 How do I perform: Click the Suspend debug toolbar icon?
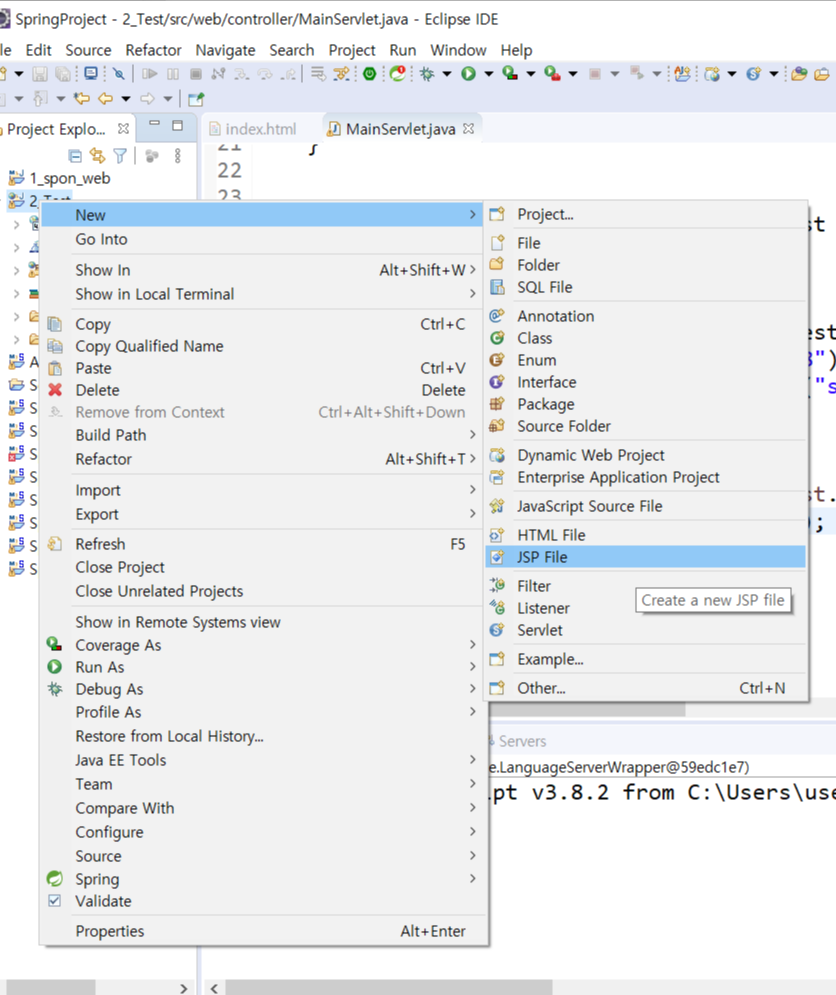pyautogui.click(x=173, y=74)
